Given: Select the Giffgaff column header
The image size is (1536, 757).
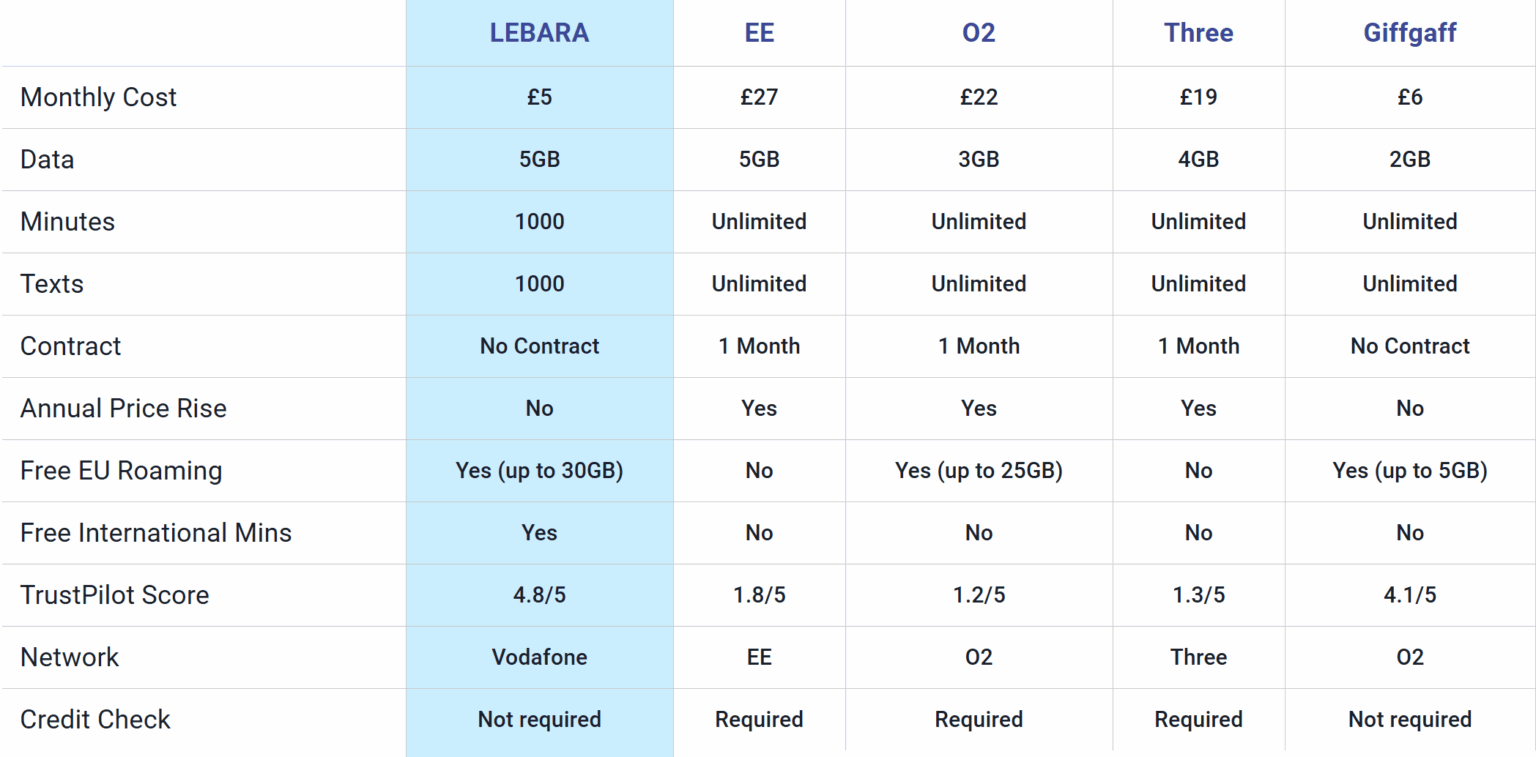Looking at the screenshot, I should [x=1409, y=32].
